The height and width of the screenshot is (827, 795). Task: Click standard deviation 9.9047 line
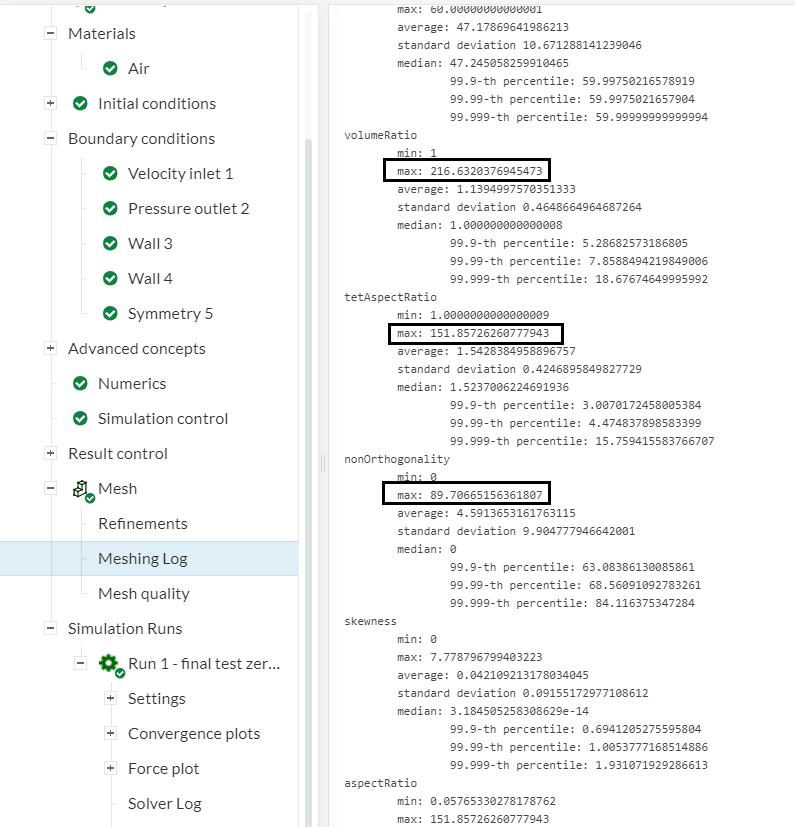(516, 531)
